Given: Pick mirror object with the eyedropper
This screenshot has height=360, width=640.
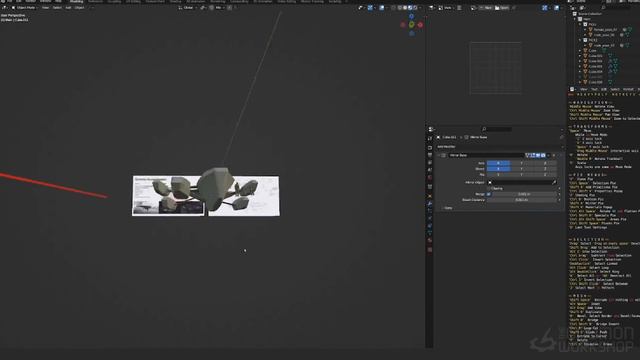Looking at the screenshot, I should 554,182.
